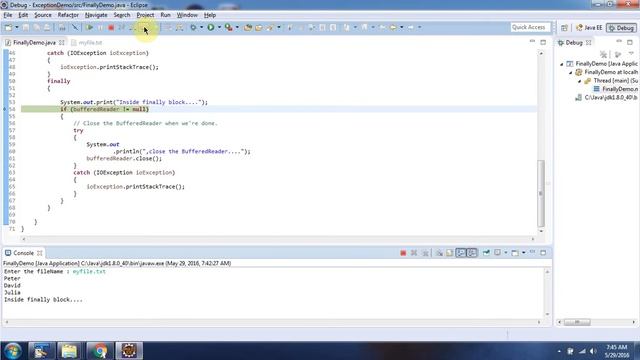The height and width of the screenshot is (360, 640).
Task: Open the New file dropdown arrow
Action: pyautogui.click(x=17, y=27)
